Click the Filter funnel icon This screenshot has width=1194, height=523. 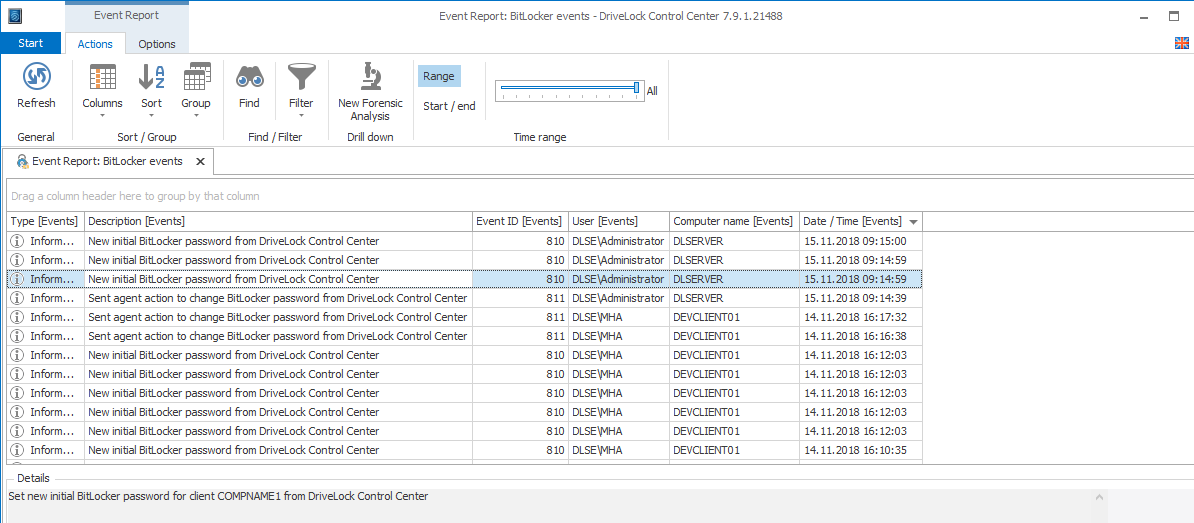point(301,78)
